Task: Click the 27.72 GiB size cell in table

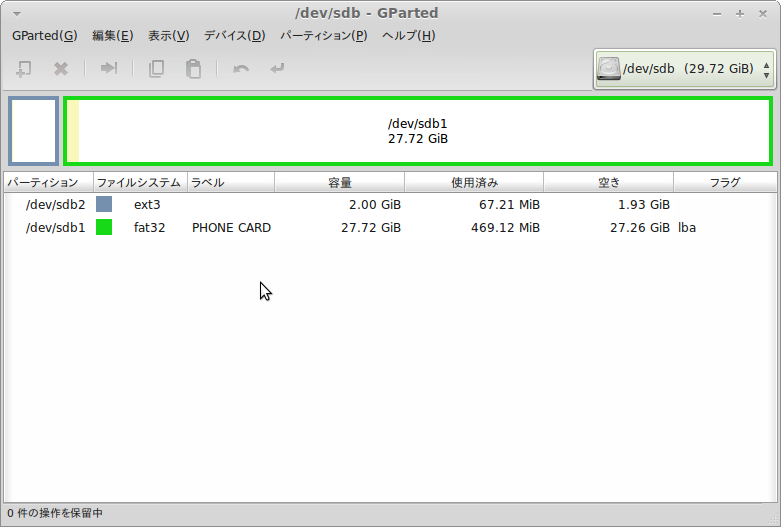Action: [371, 228]
